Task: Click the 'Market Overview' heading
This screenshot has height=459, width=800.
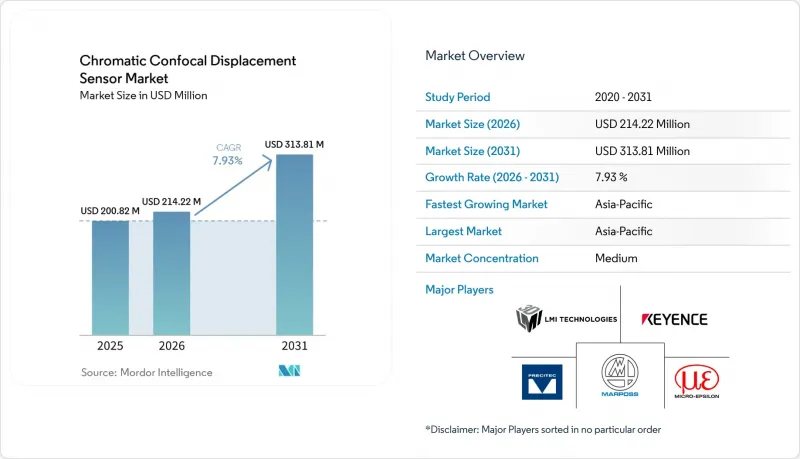Action: click(474, 56)
